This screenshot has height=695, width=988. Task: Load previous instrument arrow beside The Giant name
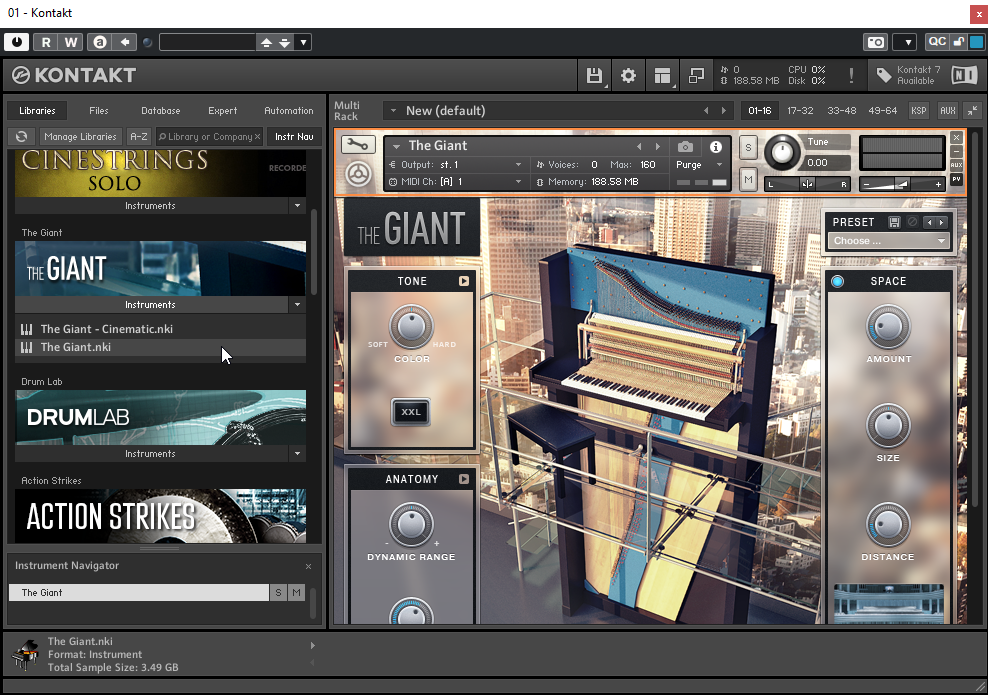coord(639,147)
